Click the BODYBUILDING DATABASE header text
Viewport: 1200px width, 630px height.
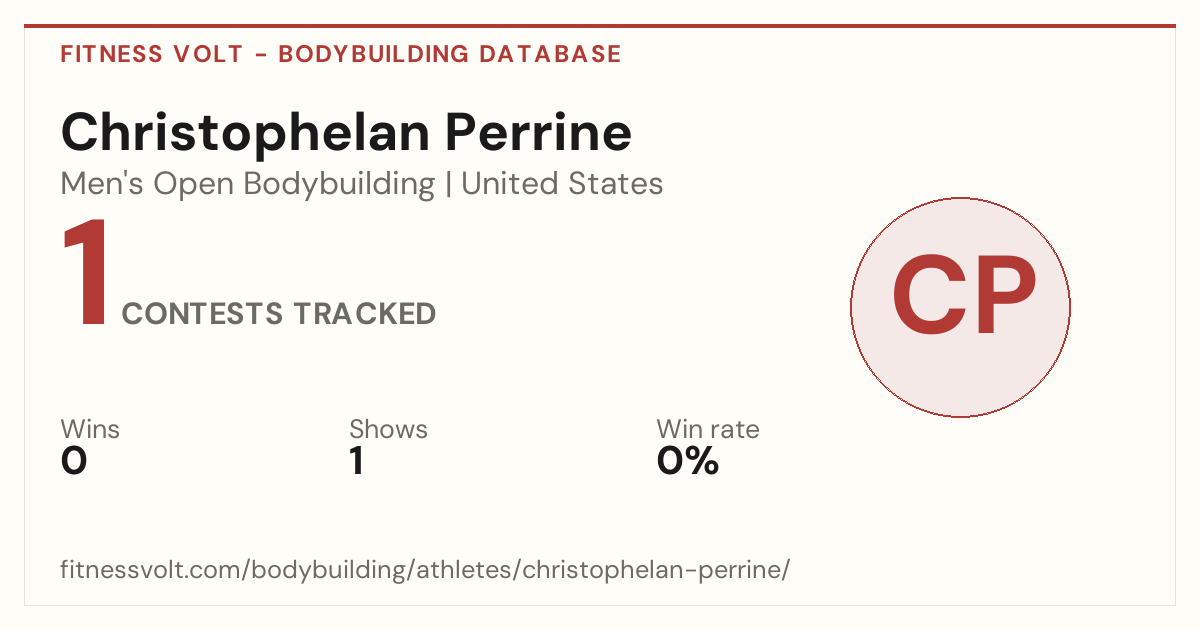tap(450, 54)
